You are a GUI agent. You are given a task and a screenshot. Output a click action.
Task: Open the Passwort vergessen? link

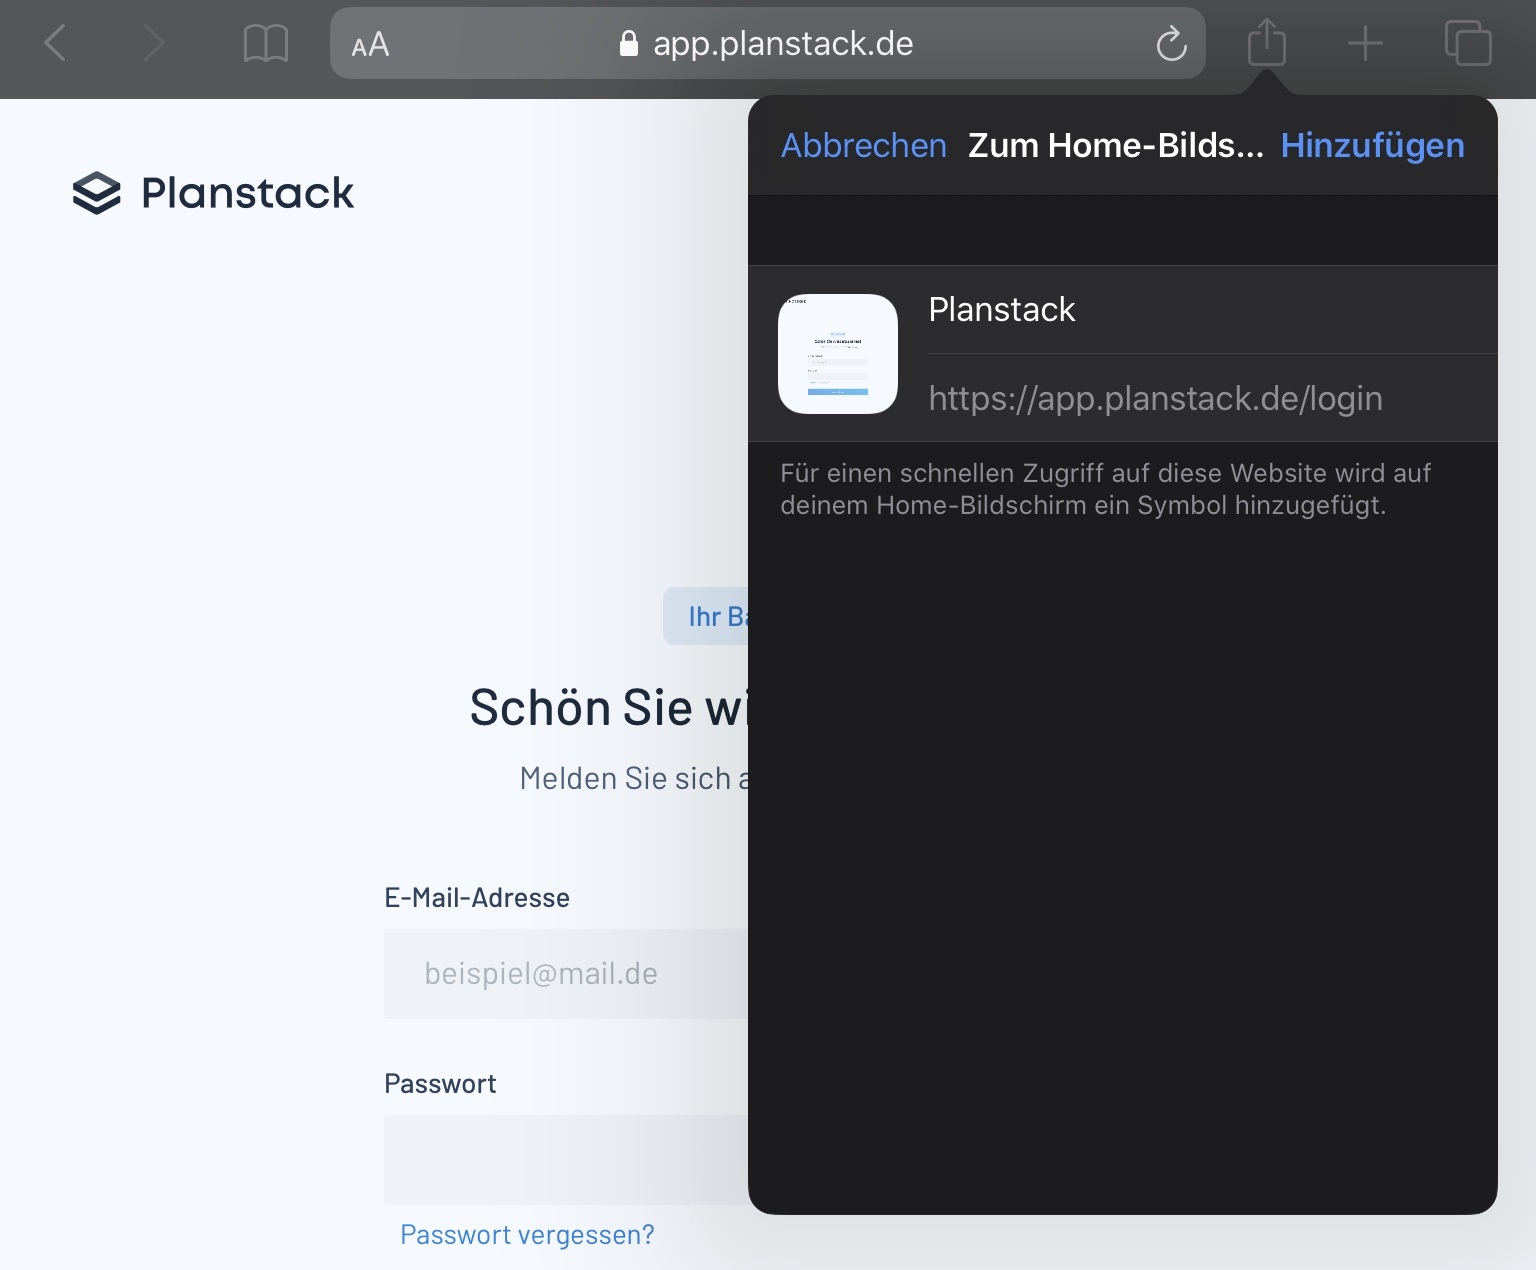coord(527,1235)
